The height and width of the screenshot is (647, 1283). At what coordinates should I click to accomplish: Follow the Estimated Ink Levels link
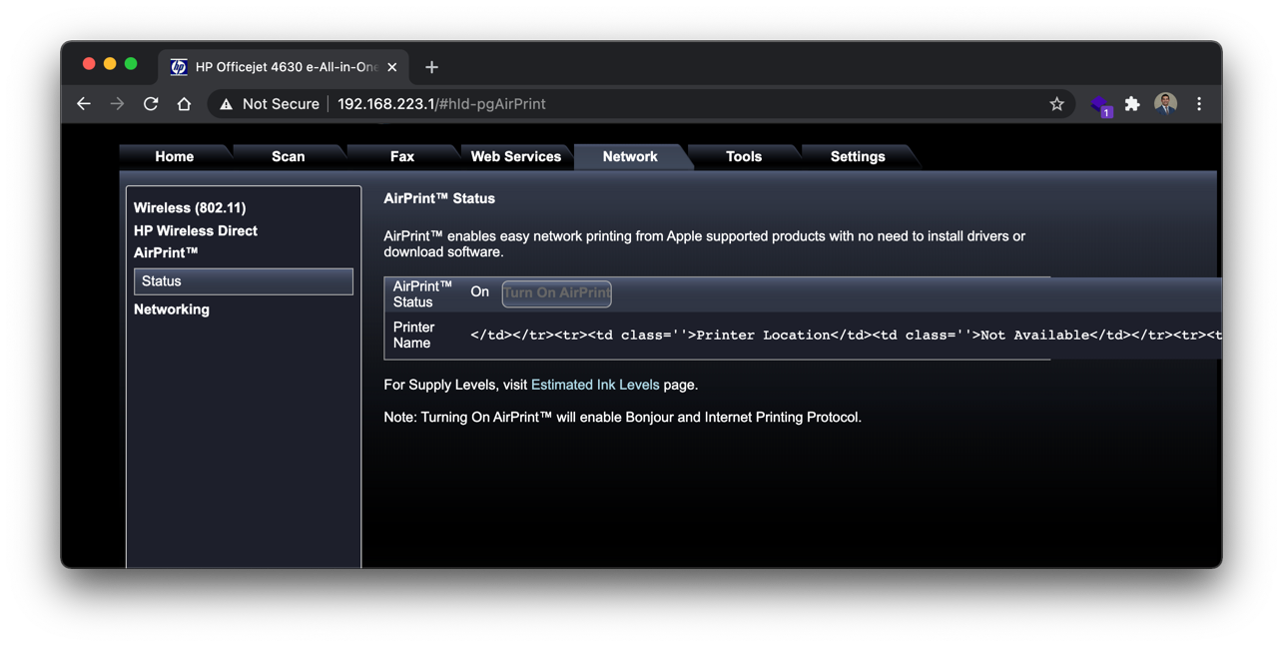[x=595, y=385]
